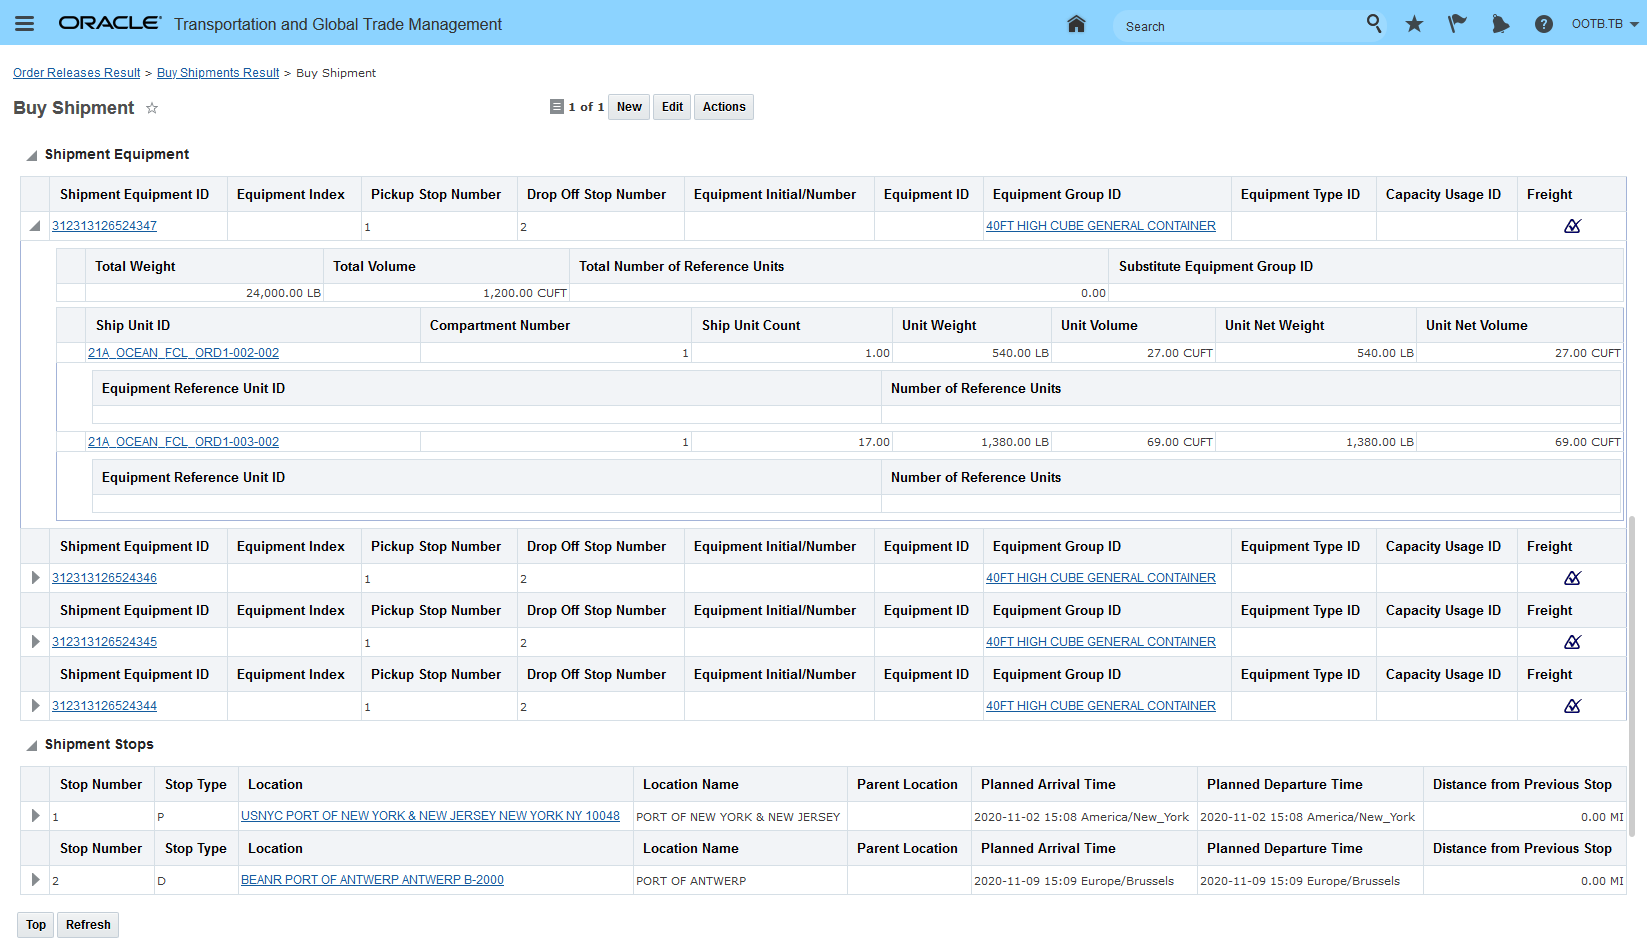Click the Refresh button
Screen dimensions: 1647x943
[88, 925]
